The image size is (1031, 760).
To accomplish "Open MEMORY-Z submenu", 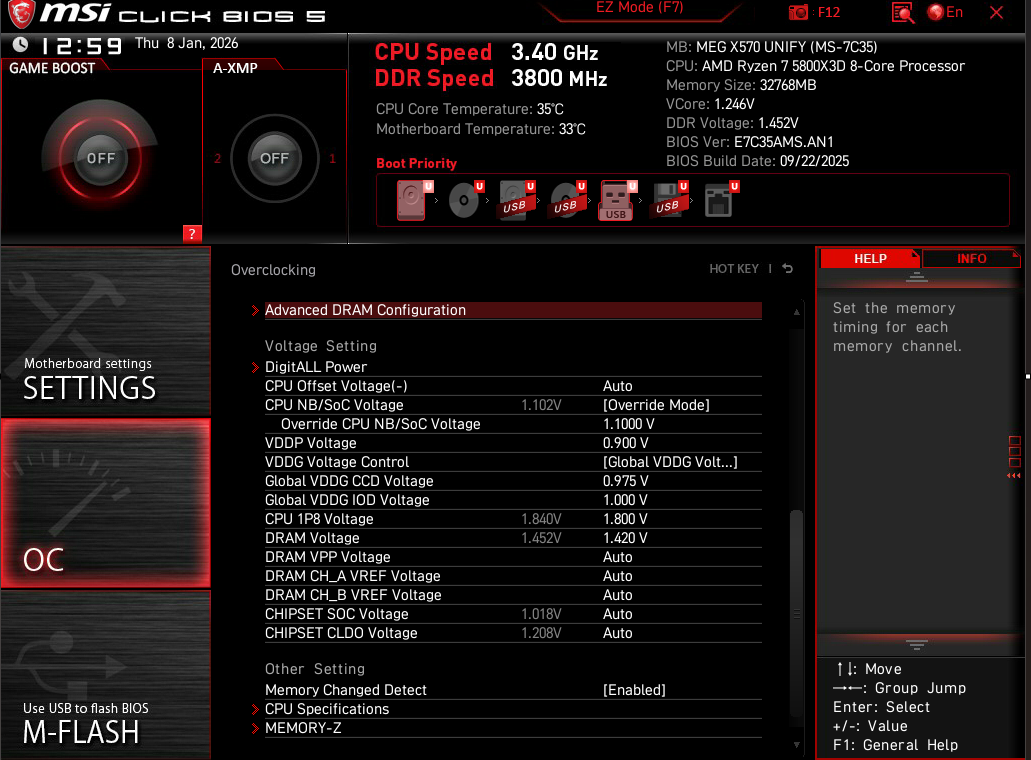I will (513, 728).
